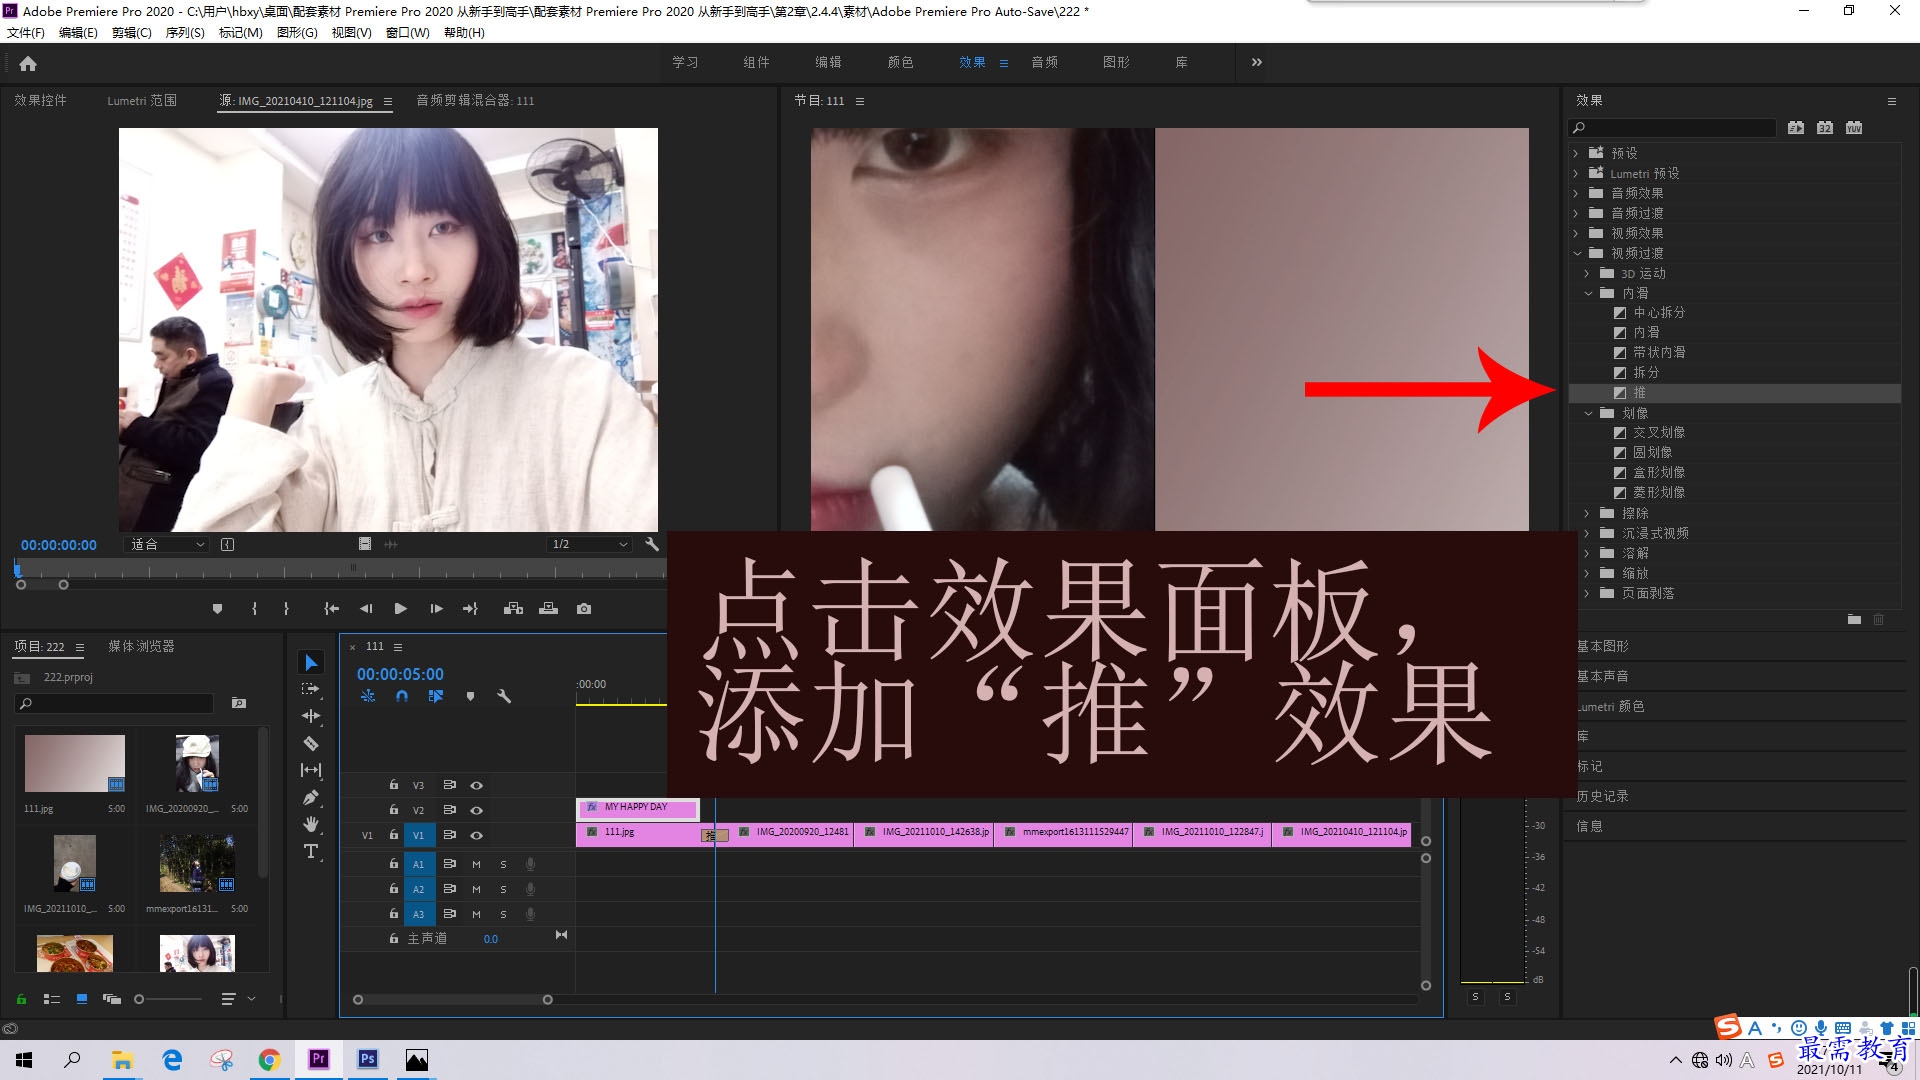Add marker in timeline header
1920x1080 pixels.
470,696
